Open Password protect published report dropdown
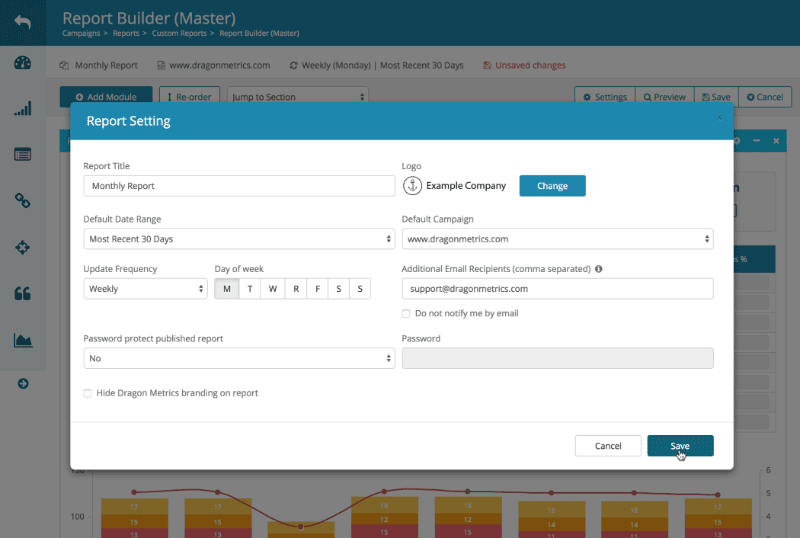The height and width of the screenshot is (538, 800). (x=239, y=358)
